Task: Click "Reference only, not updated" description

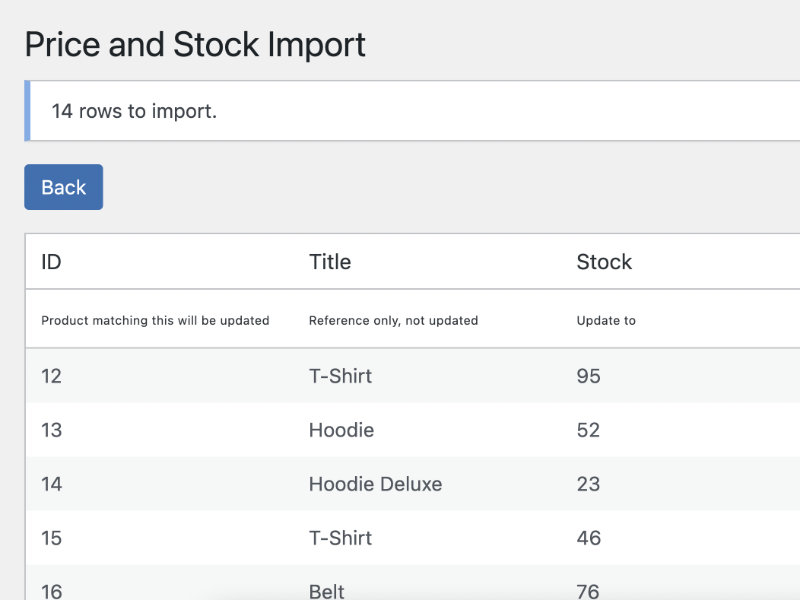Action: tap(393, 321)
